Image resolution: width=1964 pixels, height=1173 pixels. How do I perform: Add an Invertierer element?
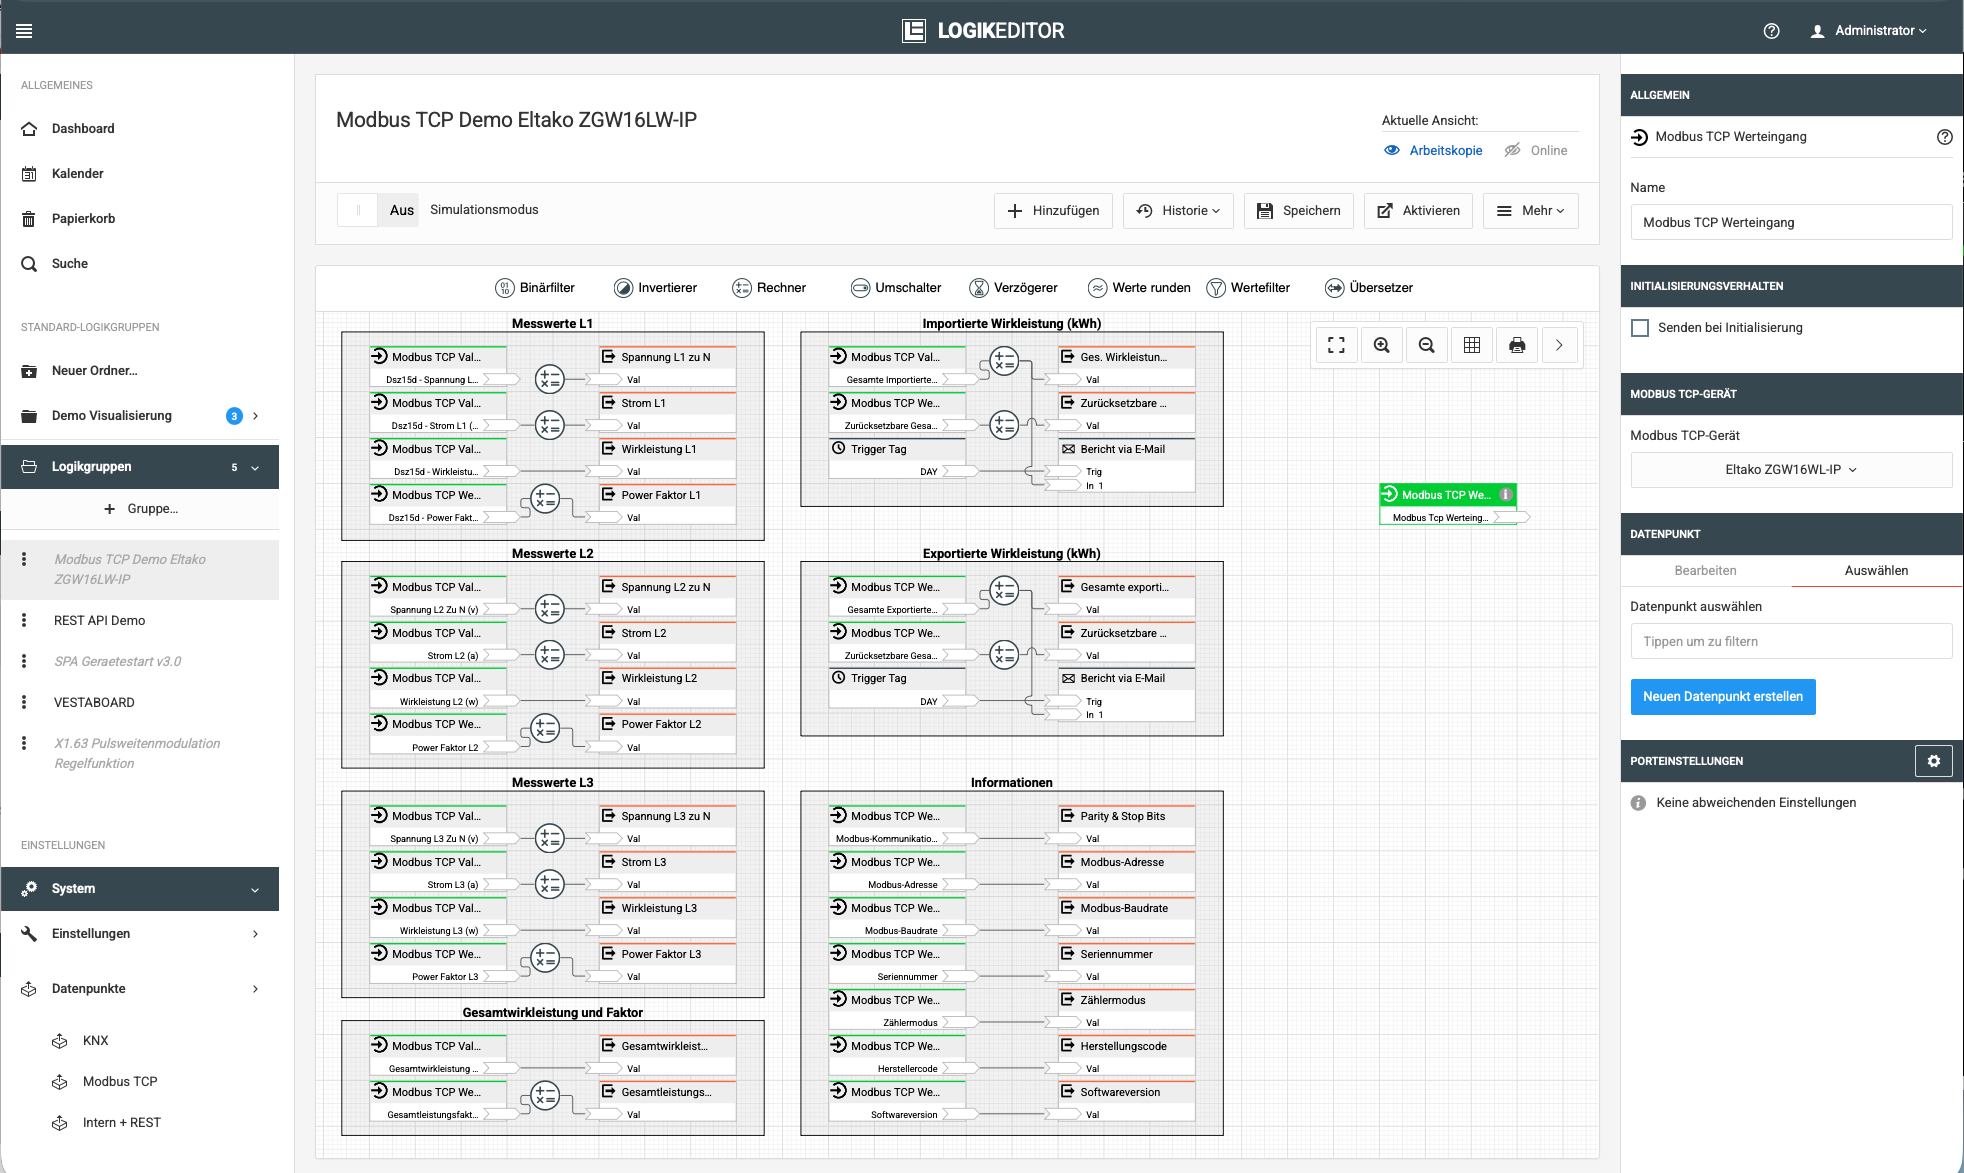click(x=655, y=288)
